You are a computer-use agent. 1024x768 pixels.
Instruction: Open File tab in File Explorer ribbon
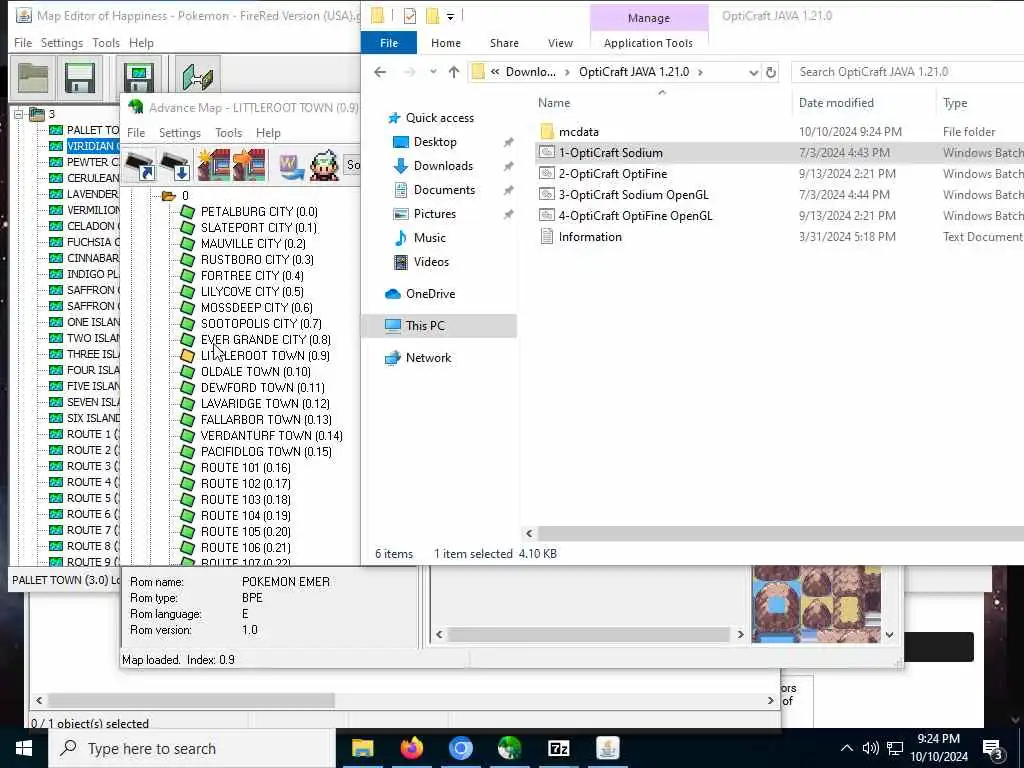(x=389, y=43)
